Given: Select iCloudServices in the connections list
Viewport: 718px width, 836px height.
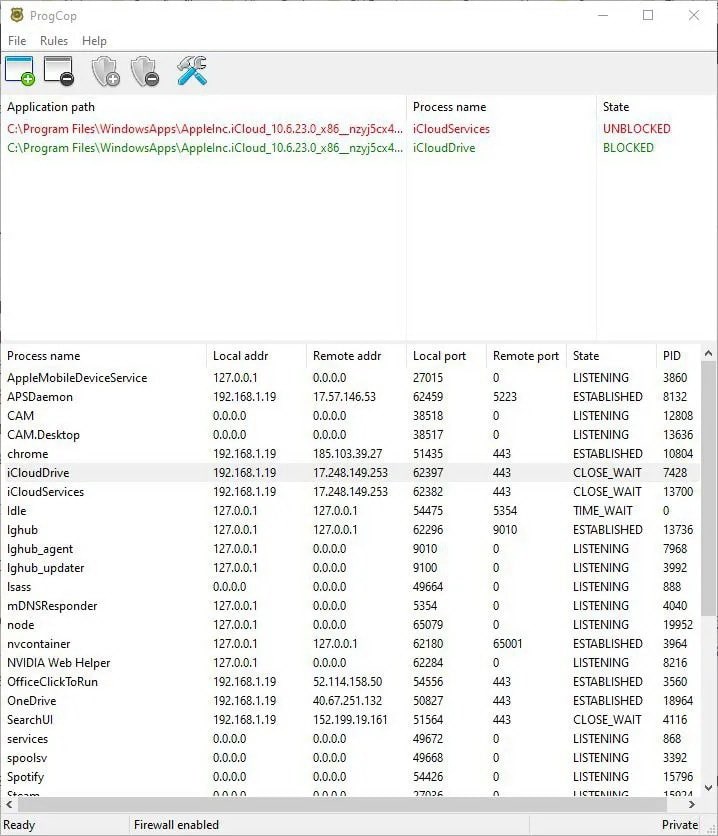Looking at the screenshot, I should point(351,492).
